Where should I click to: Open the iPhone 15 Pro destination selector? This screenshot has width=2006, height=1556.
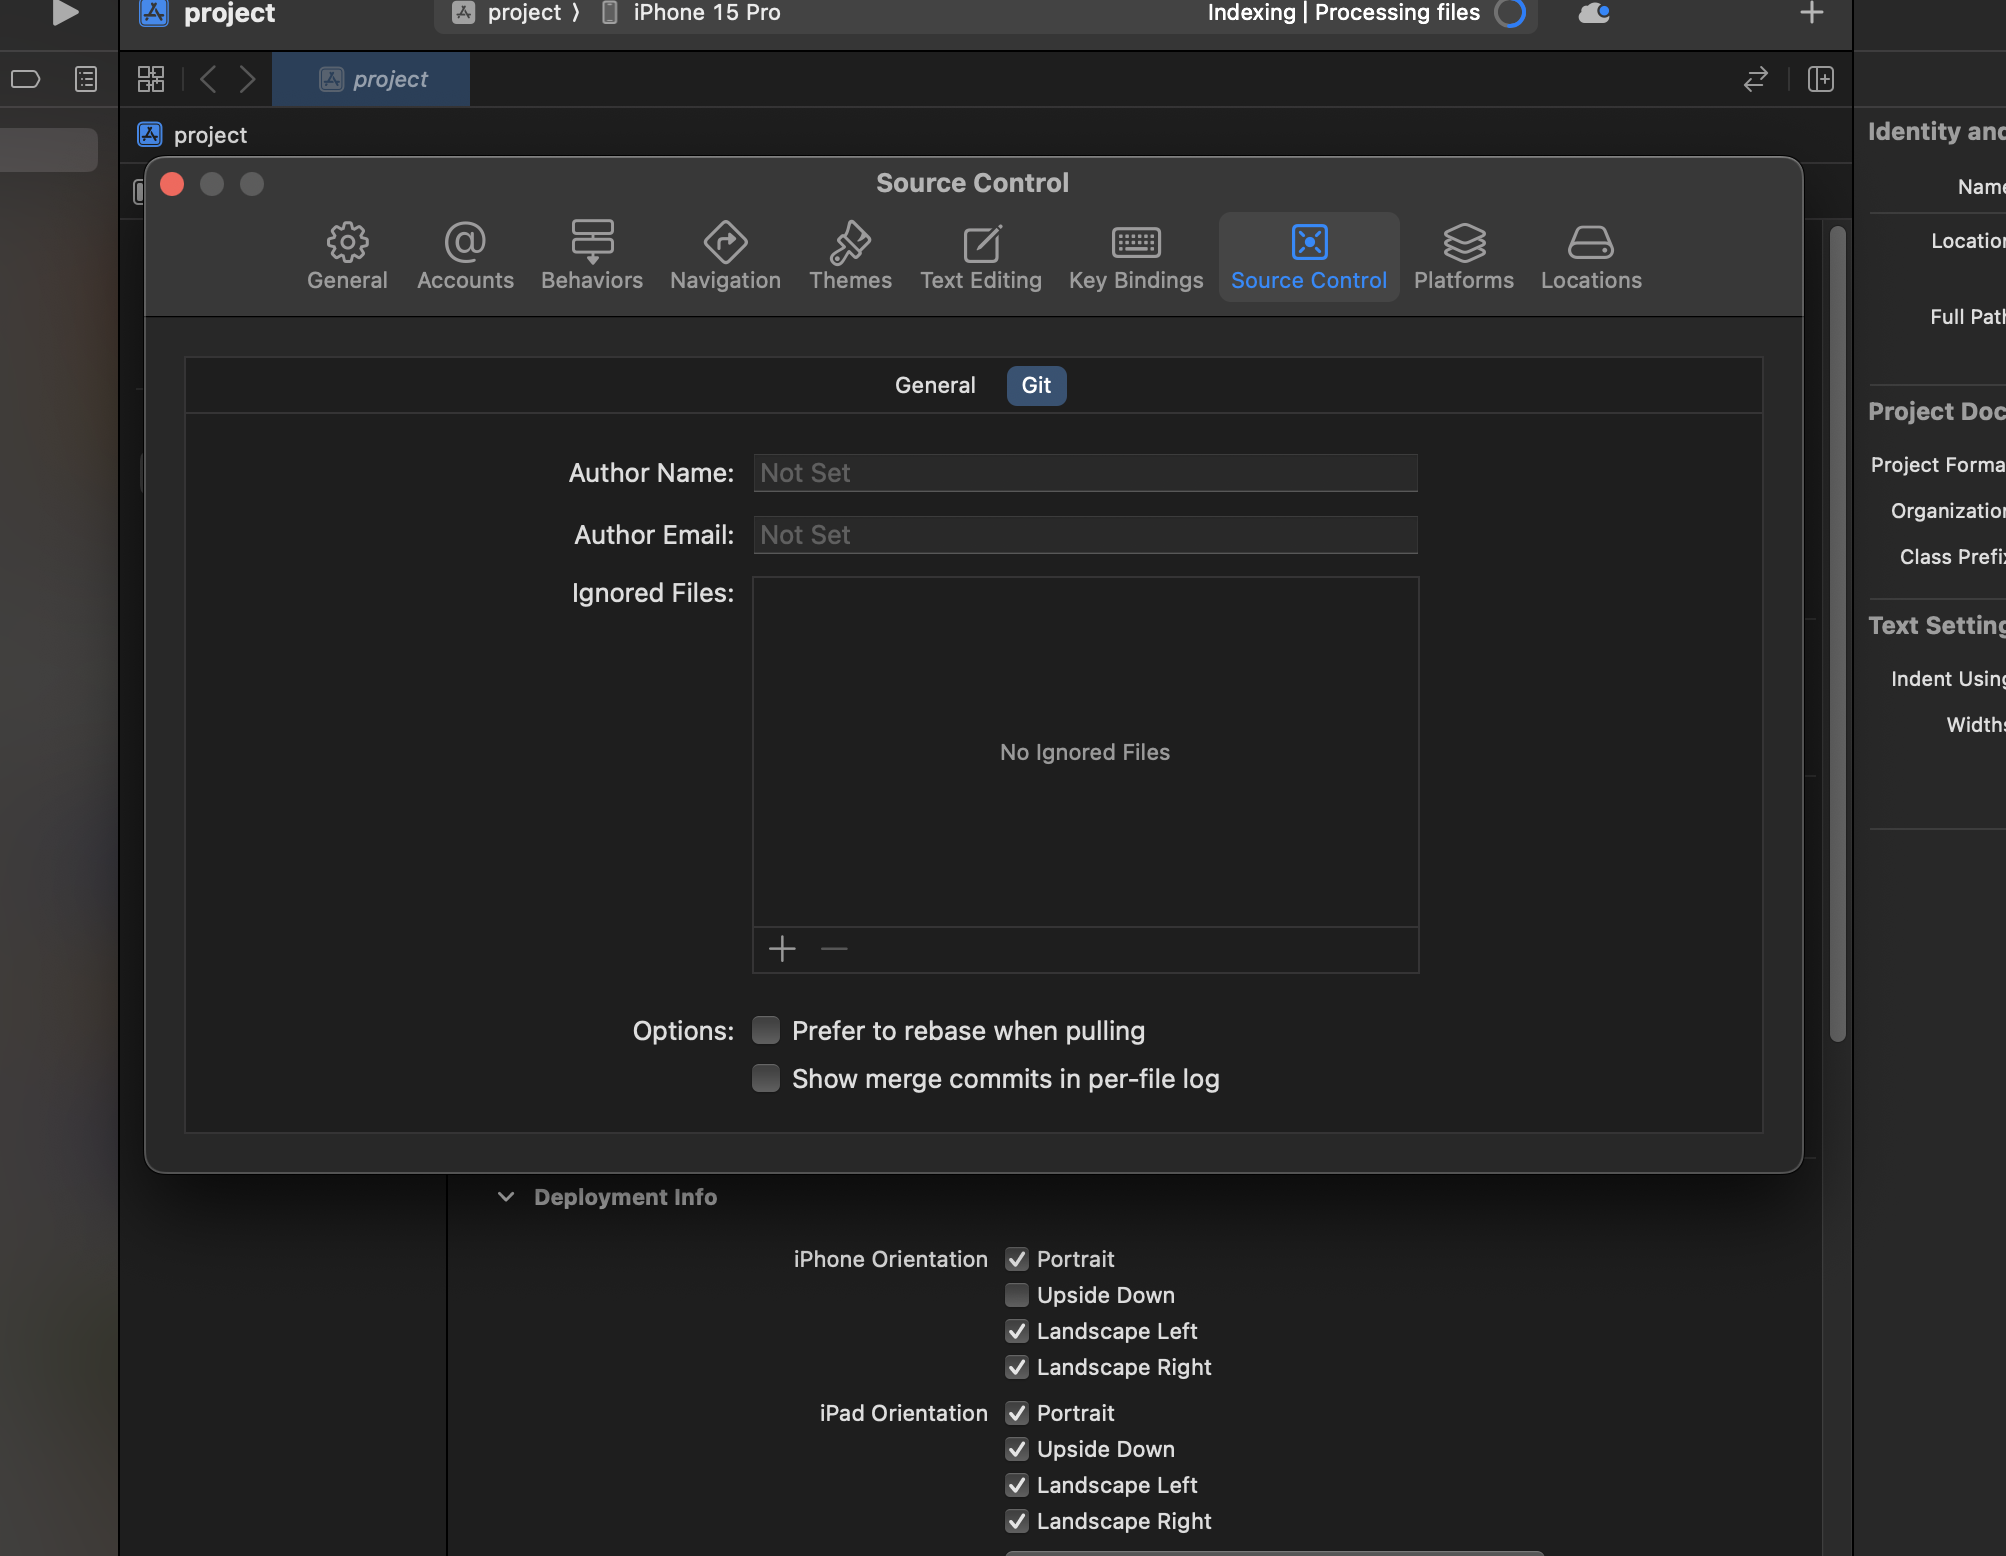click(705, 13)
